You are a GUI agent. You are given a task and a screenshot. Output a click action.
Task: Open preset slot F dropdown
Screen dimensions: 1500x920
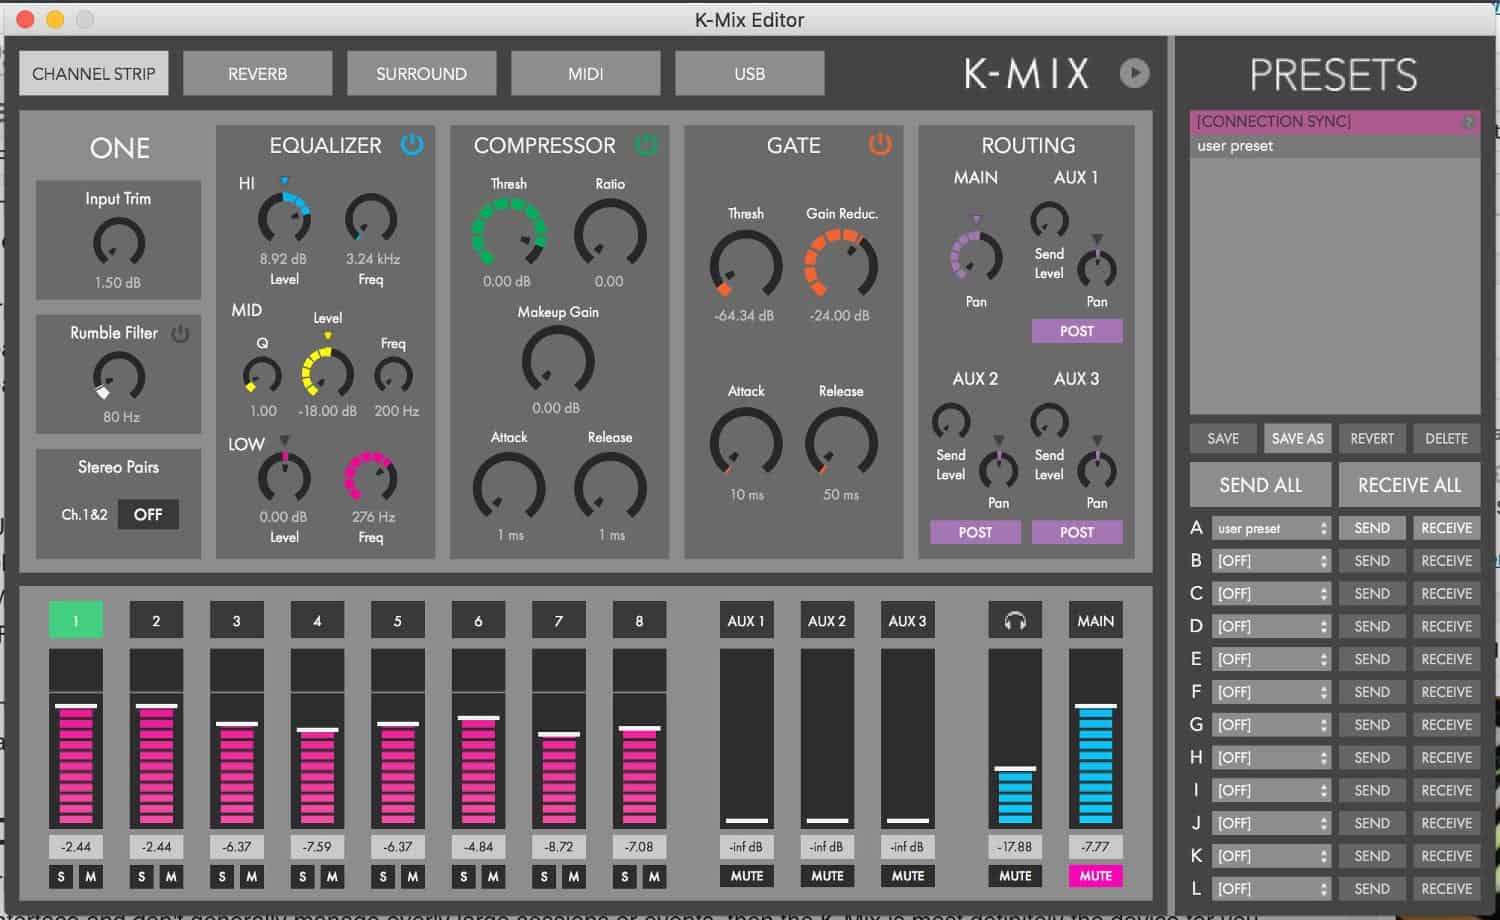coord(1272,692)
